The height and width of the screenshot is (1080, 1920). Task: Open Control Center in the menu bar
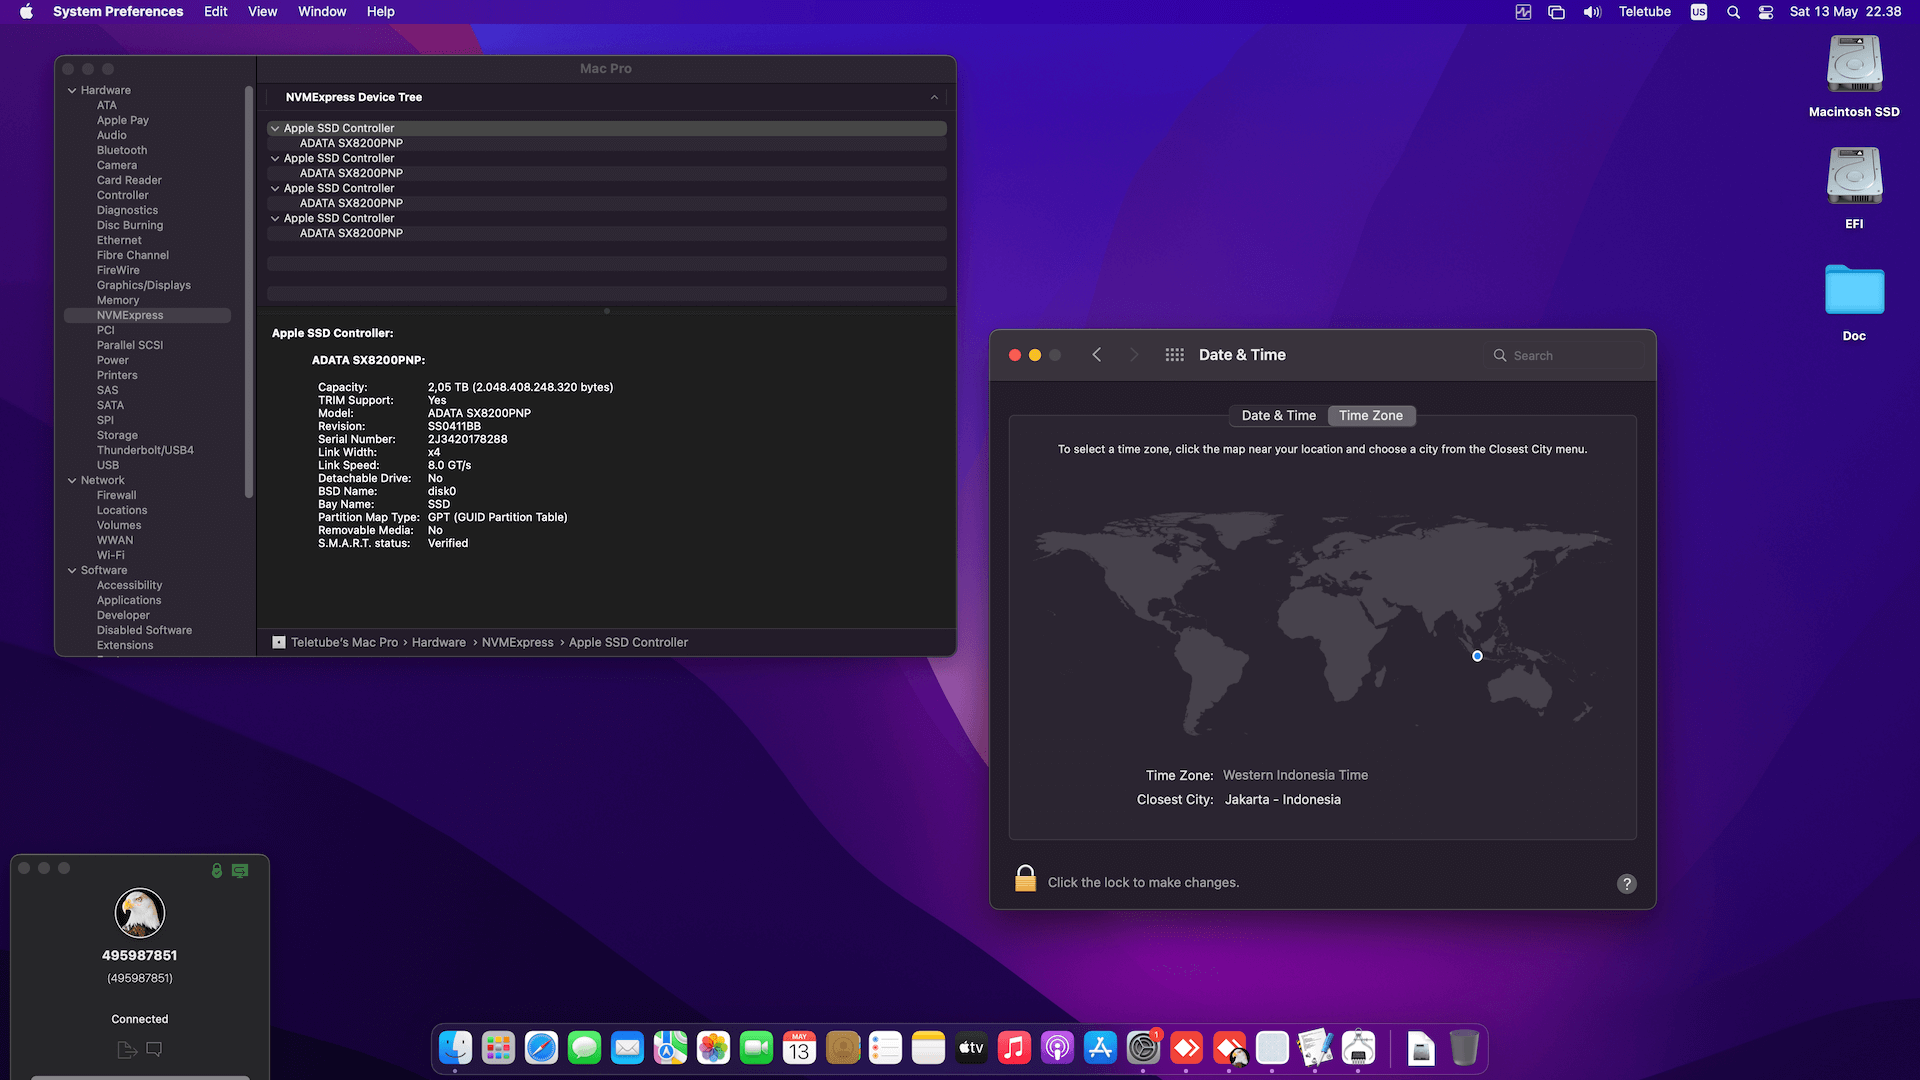[x=1766, y=12]
